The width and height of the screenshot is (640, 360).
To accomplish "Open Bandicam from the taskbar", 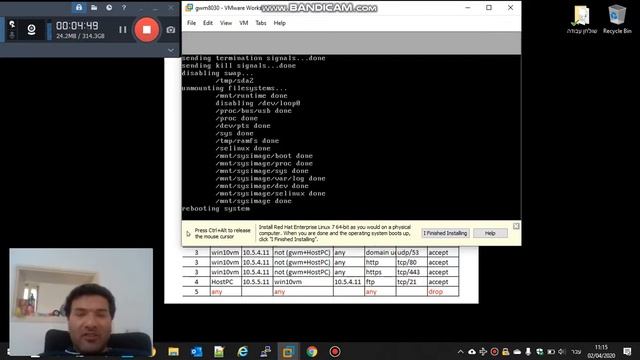I will click(335, 351).
